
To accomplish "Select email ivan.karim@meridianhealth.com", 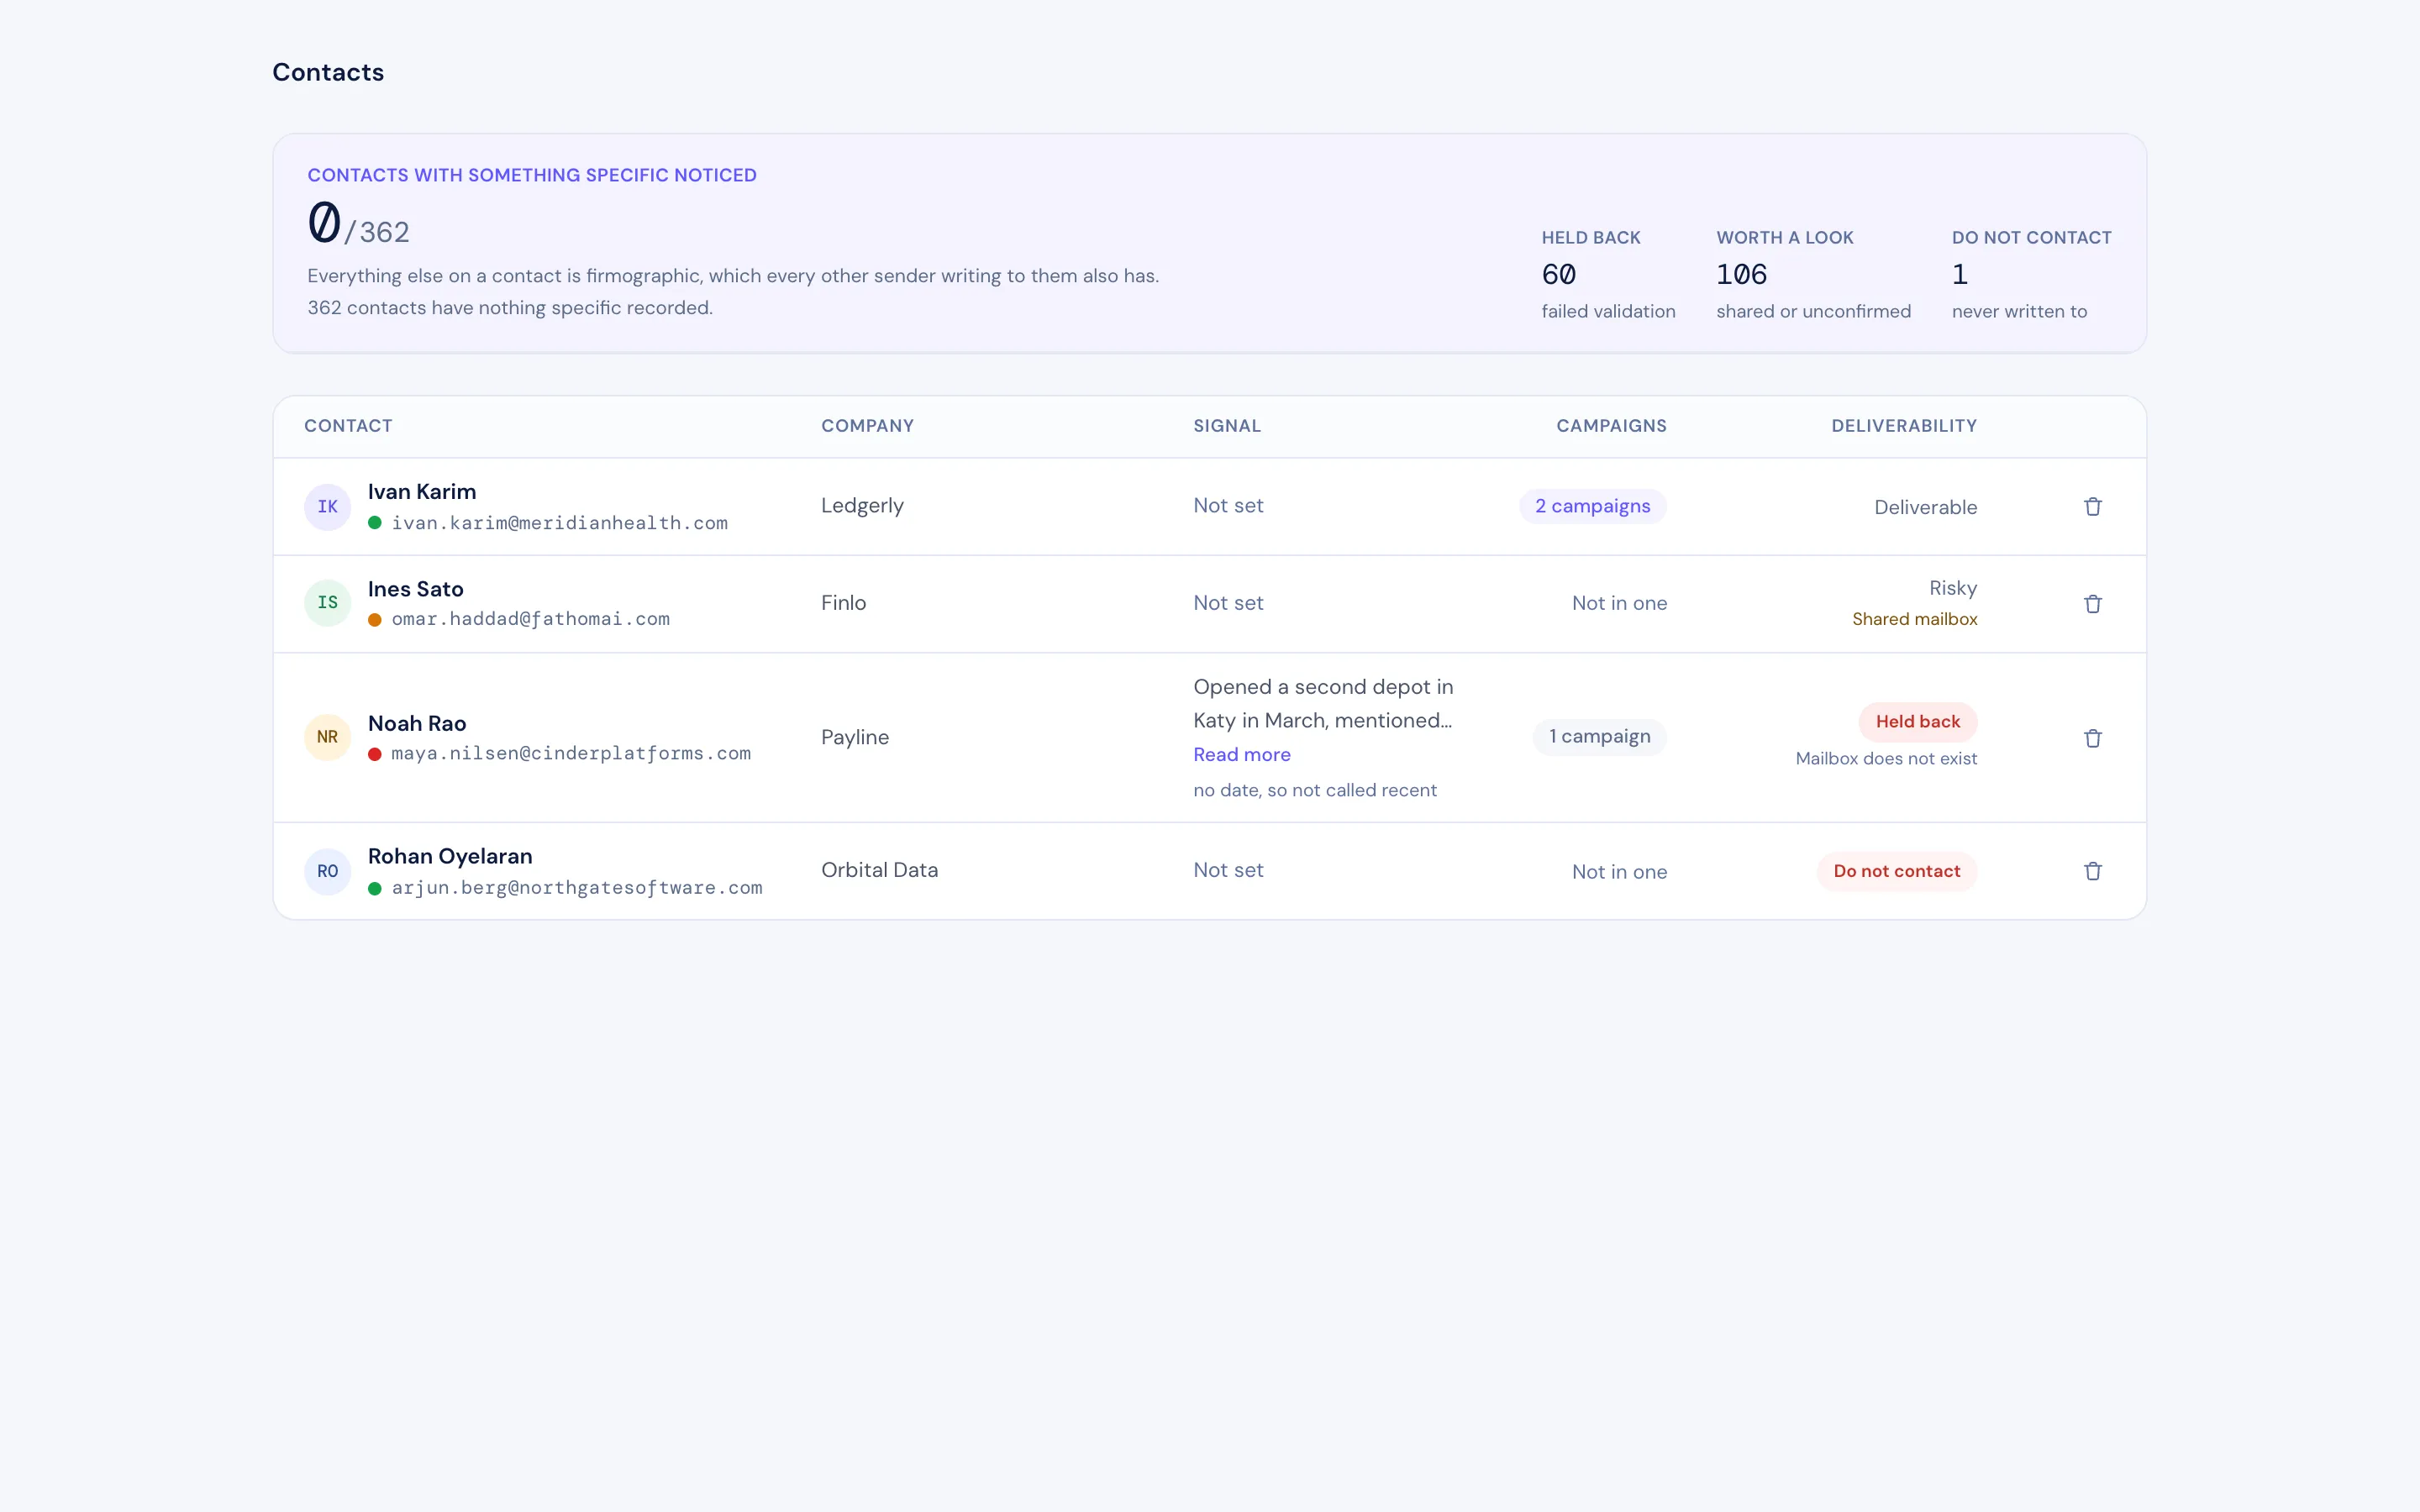I will [559, 523].
